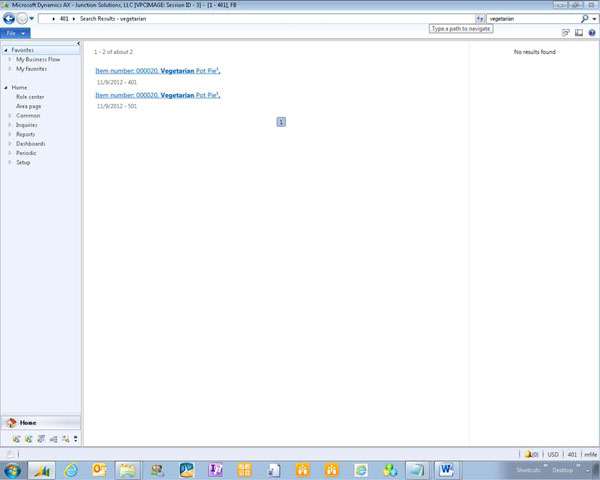Open the File menu
Viewport: 600px width, 480px height.
pyautogui.click(x=15, y=33)
